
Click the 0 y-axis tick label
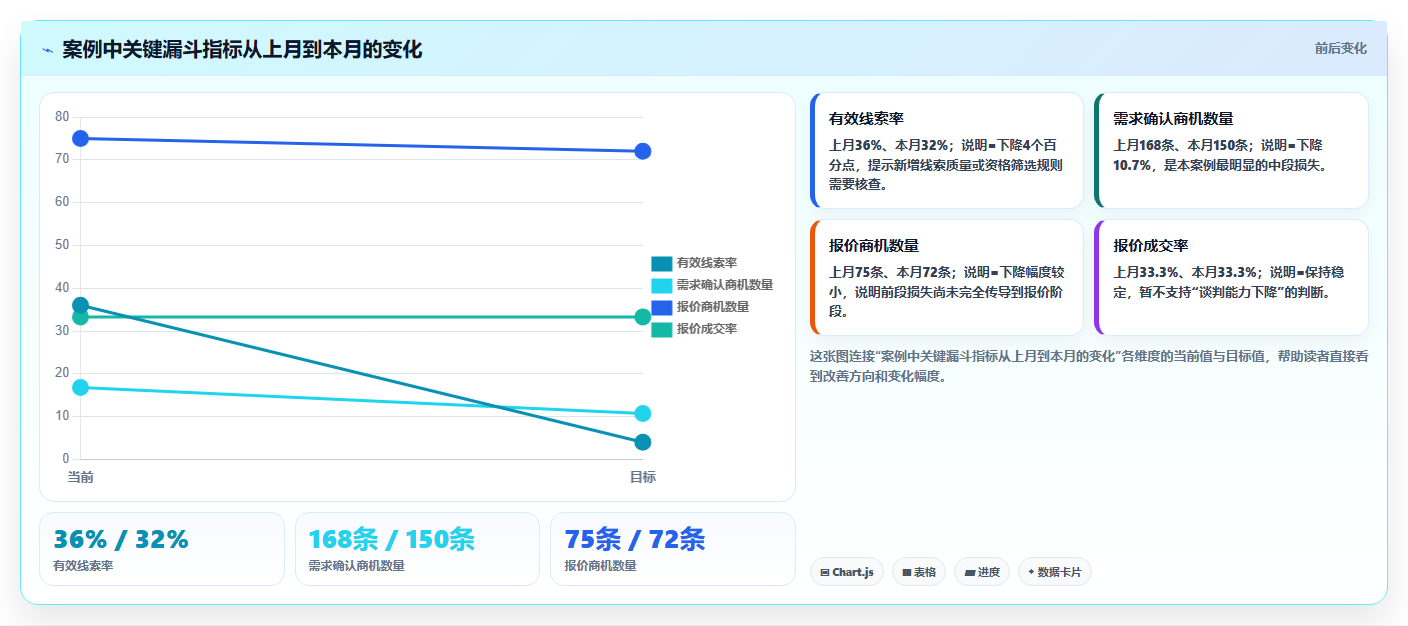pos(66,459)
